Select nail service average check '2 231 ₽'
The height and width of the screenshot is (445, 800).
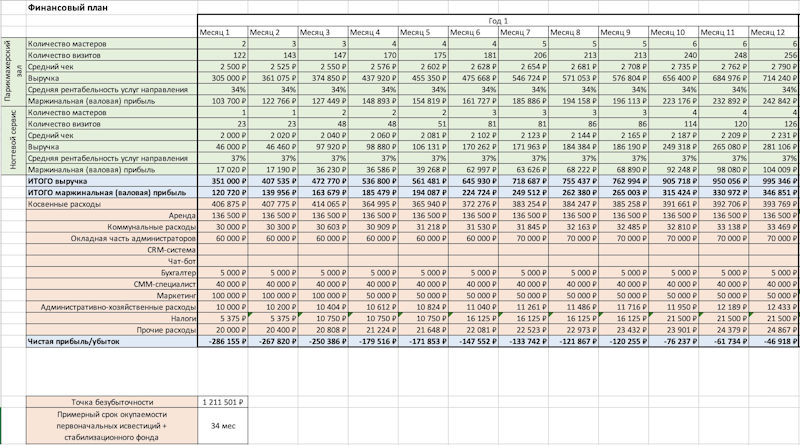(x=773, y=135)
